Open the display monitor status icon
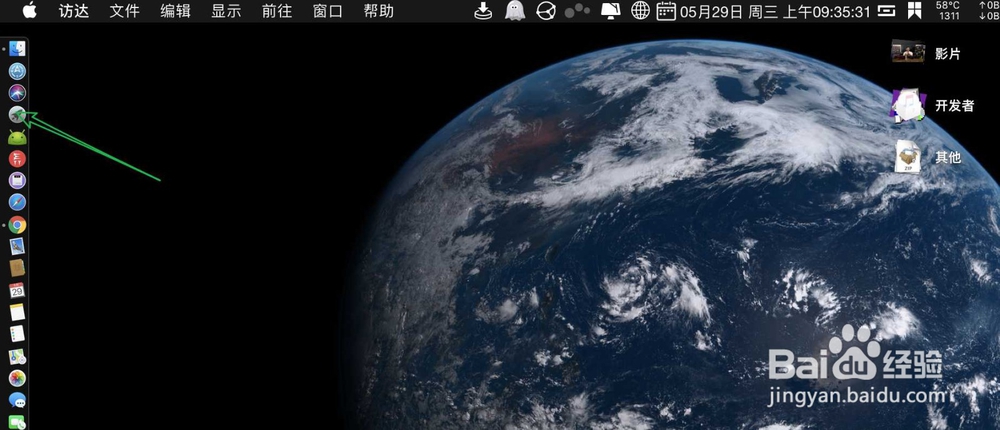 point(611,11)
